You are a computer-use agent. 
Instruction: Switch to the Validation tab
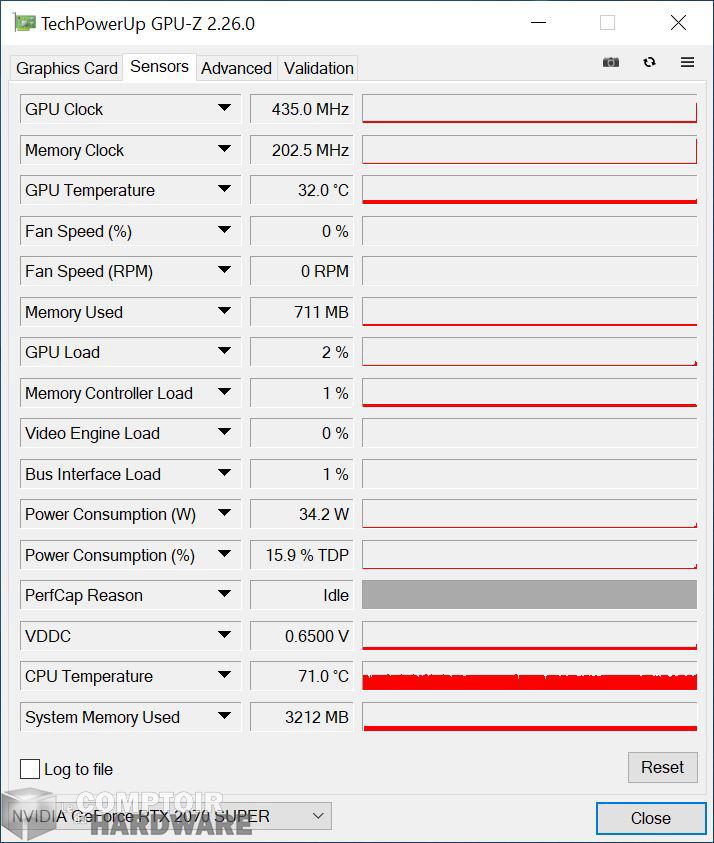[317, 68]
